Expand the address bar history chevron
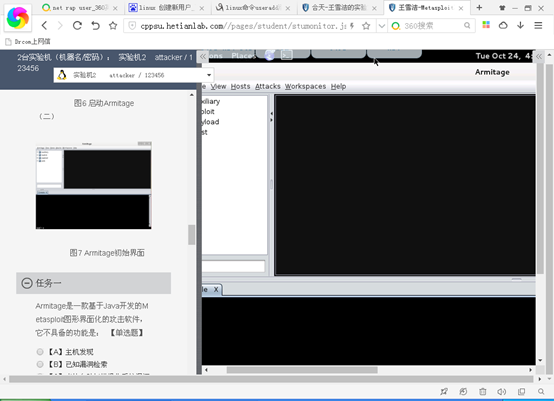The width and height of the screenshot is (554, 401). pos(382,25)
